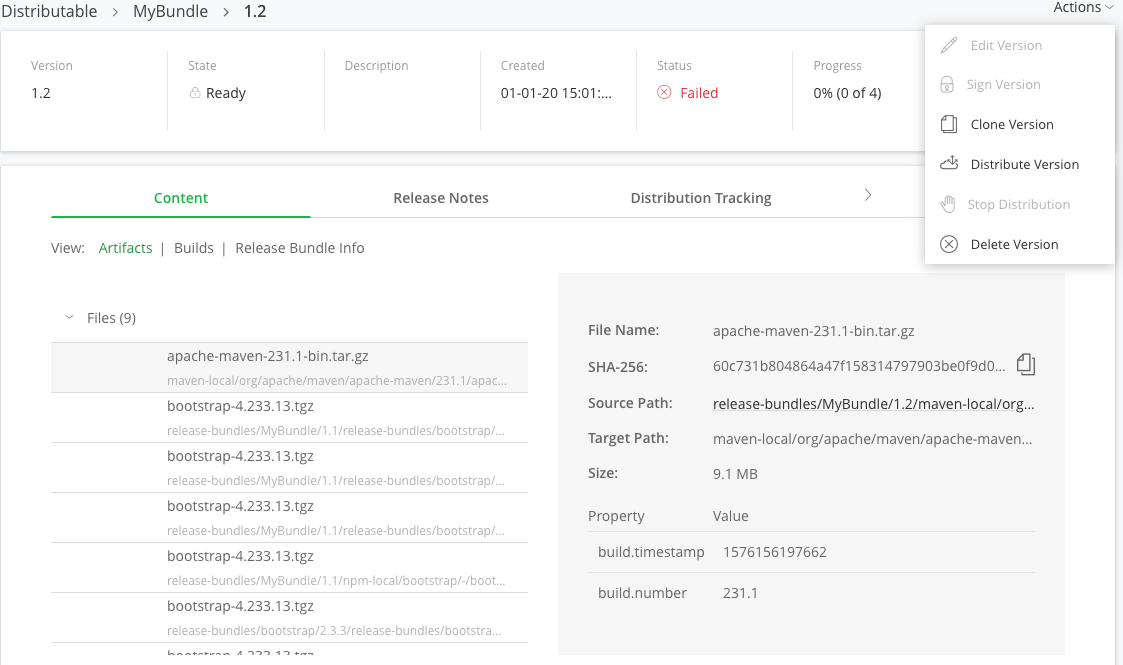Click the Progress value 0% (0 of 4)
Image resolution: width=1123 pixels, height=665 pixels.
point(847,93)
